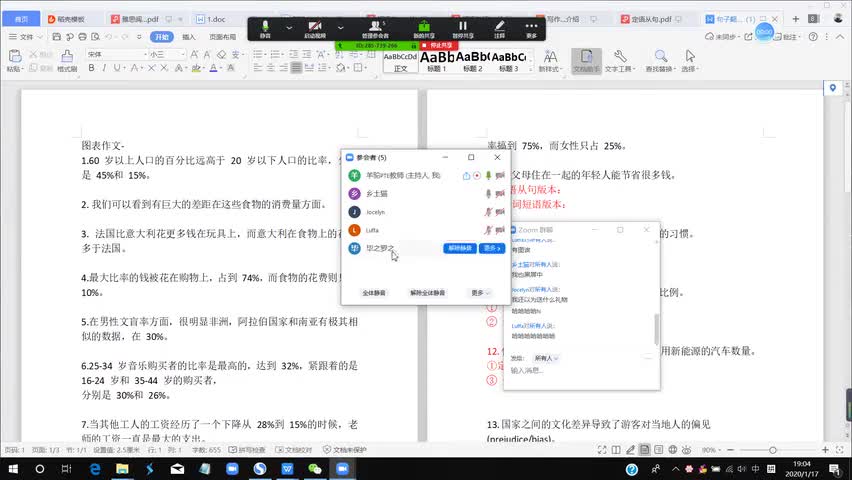The image size is (852, 480).
Task: Open File Explorer from the taskbar
Action: click(x=122, y=469)
